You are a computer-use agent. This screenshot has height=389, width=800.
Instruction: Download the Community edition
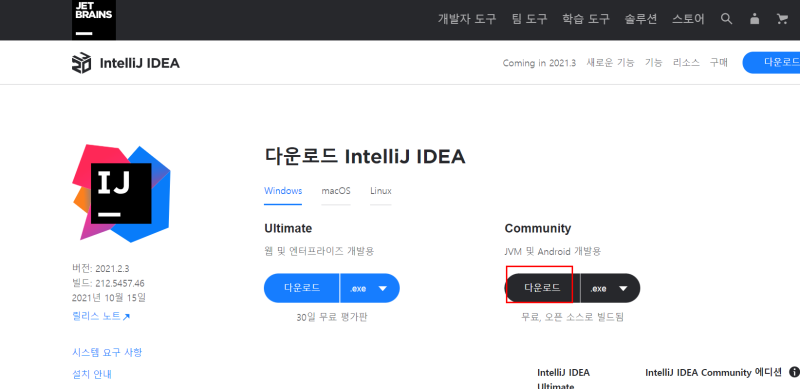tap(542, 288)
